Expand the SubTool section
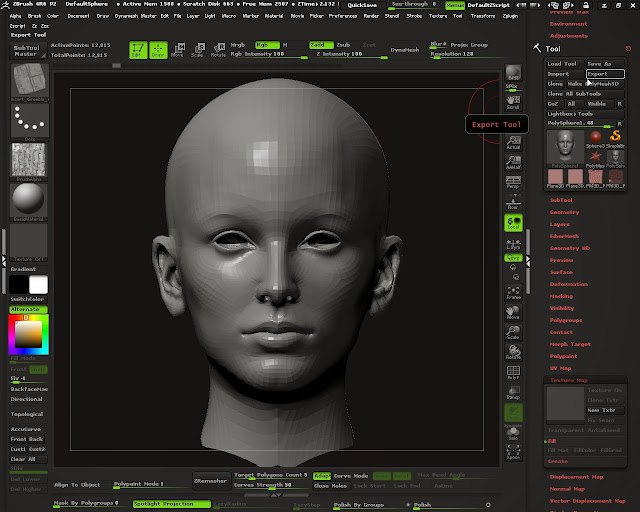640x512 pixels. 561,200
